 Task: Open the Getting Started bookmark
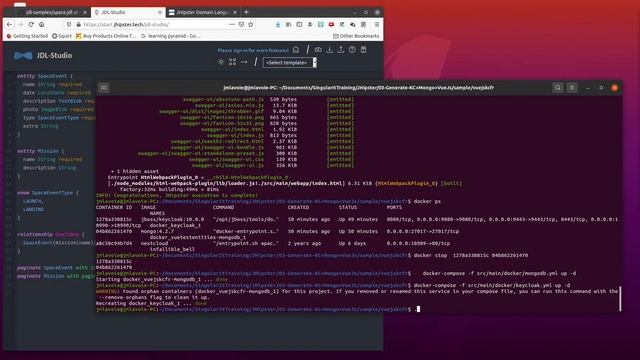click(27, 36)
